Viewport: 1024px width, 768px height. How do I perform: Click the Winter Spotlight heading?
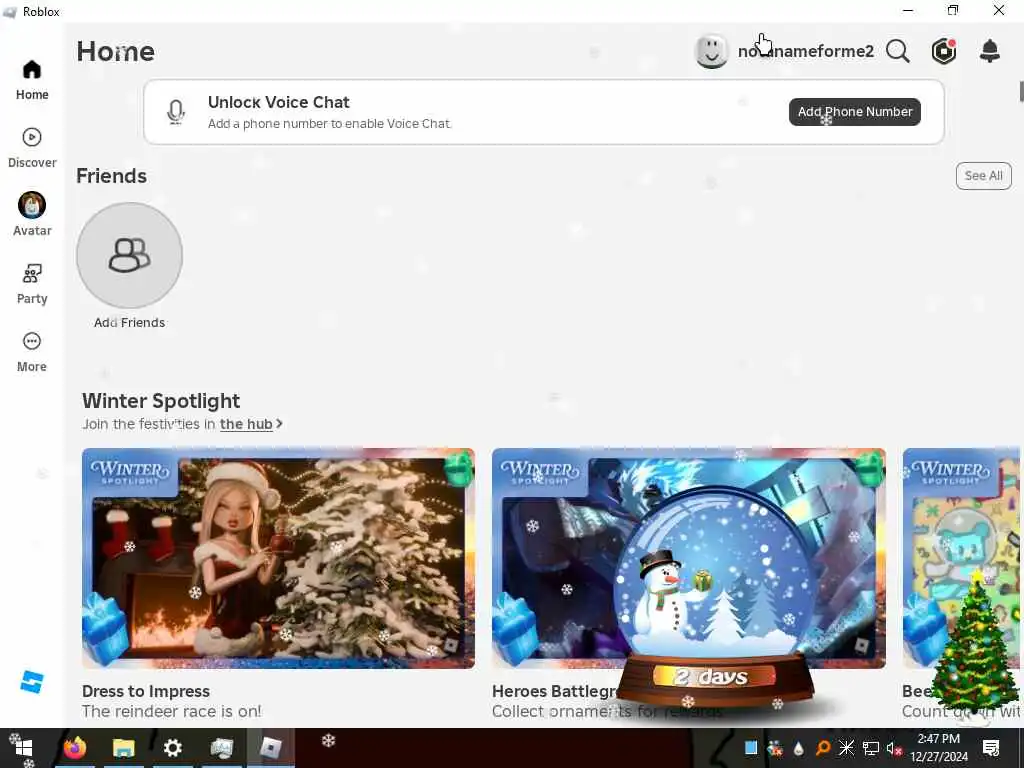tap(161, 400)
